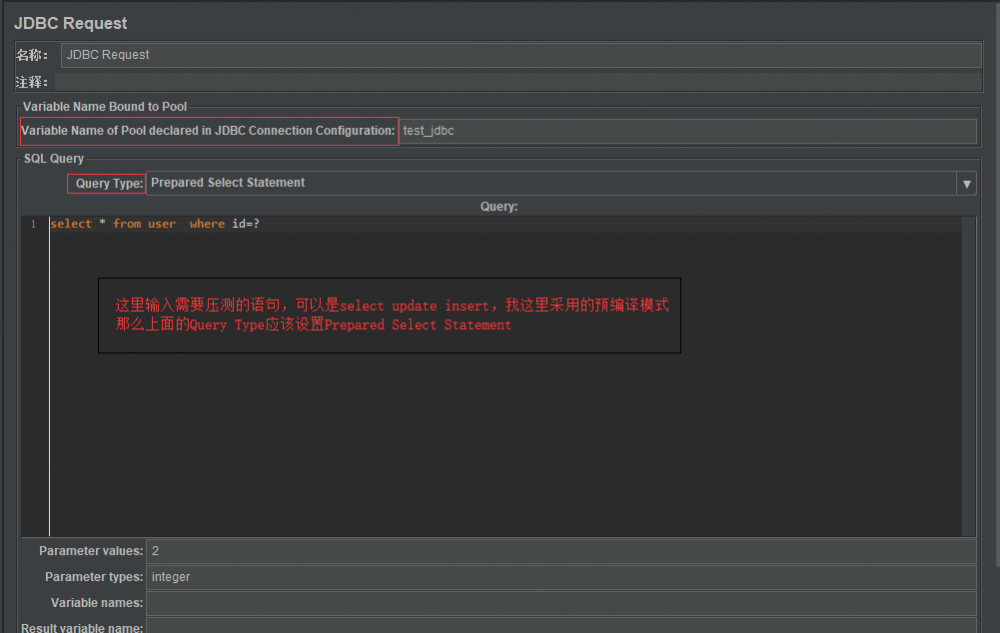Click the Parameter values field containing 2
Viewport: 1000px width, 633px height.
point(561,551)
